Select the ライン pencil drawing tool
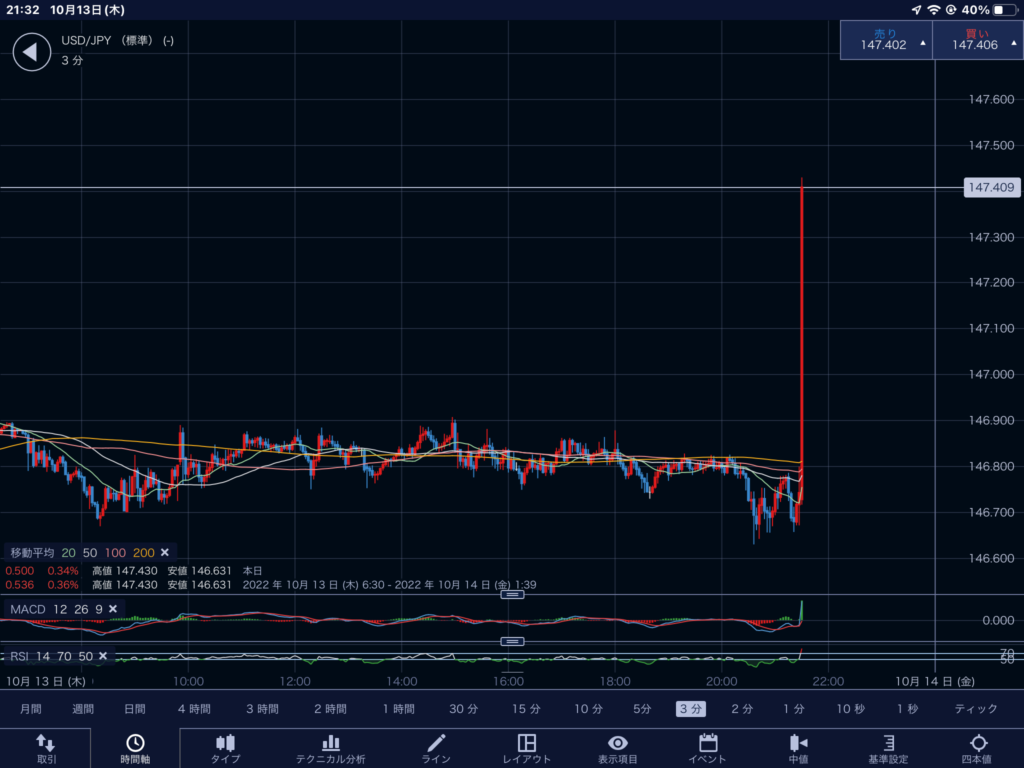The image size is (1024, 768). (436, 743)
